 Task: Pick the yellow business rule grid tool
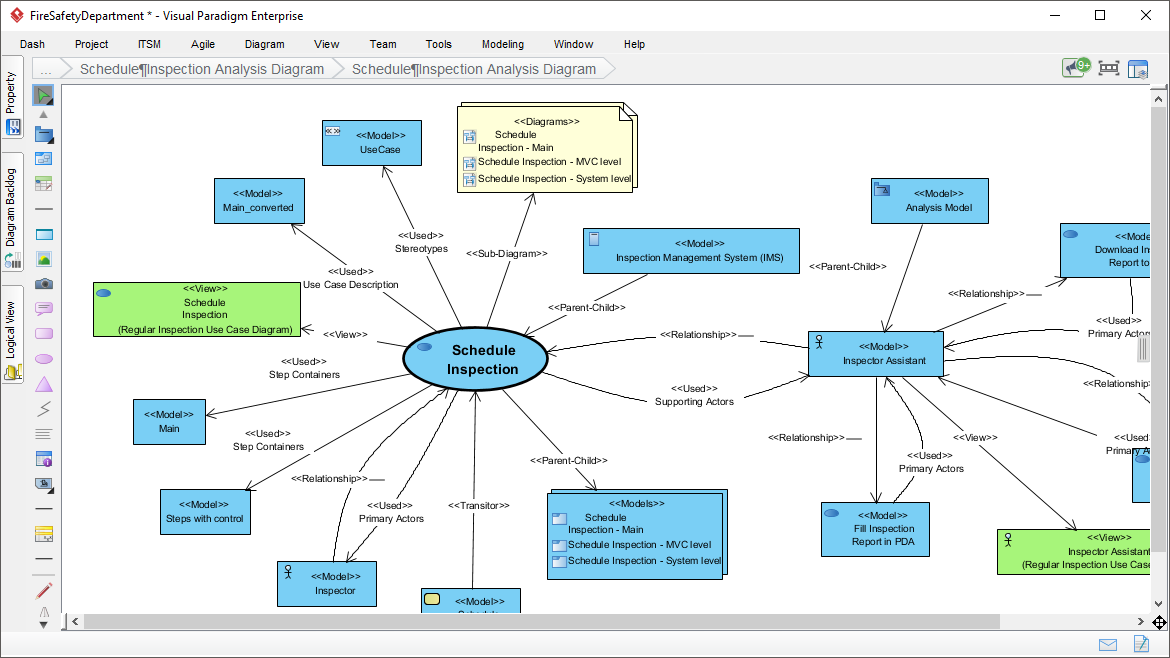[44, 534]
